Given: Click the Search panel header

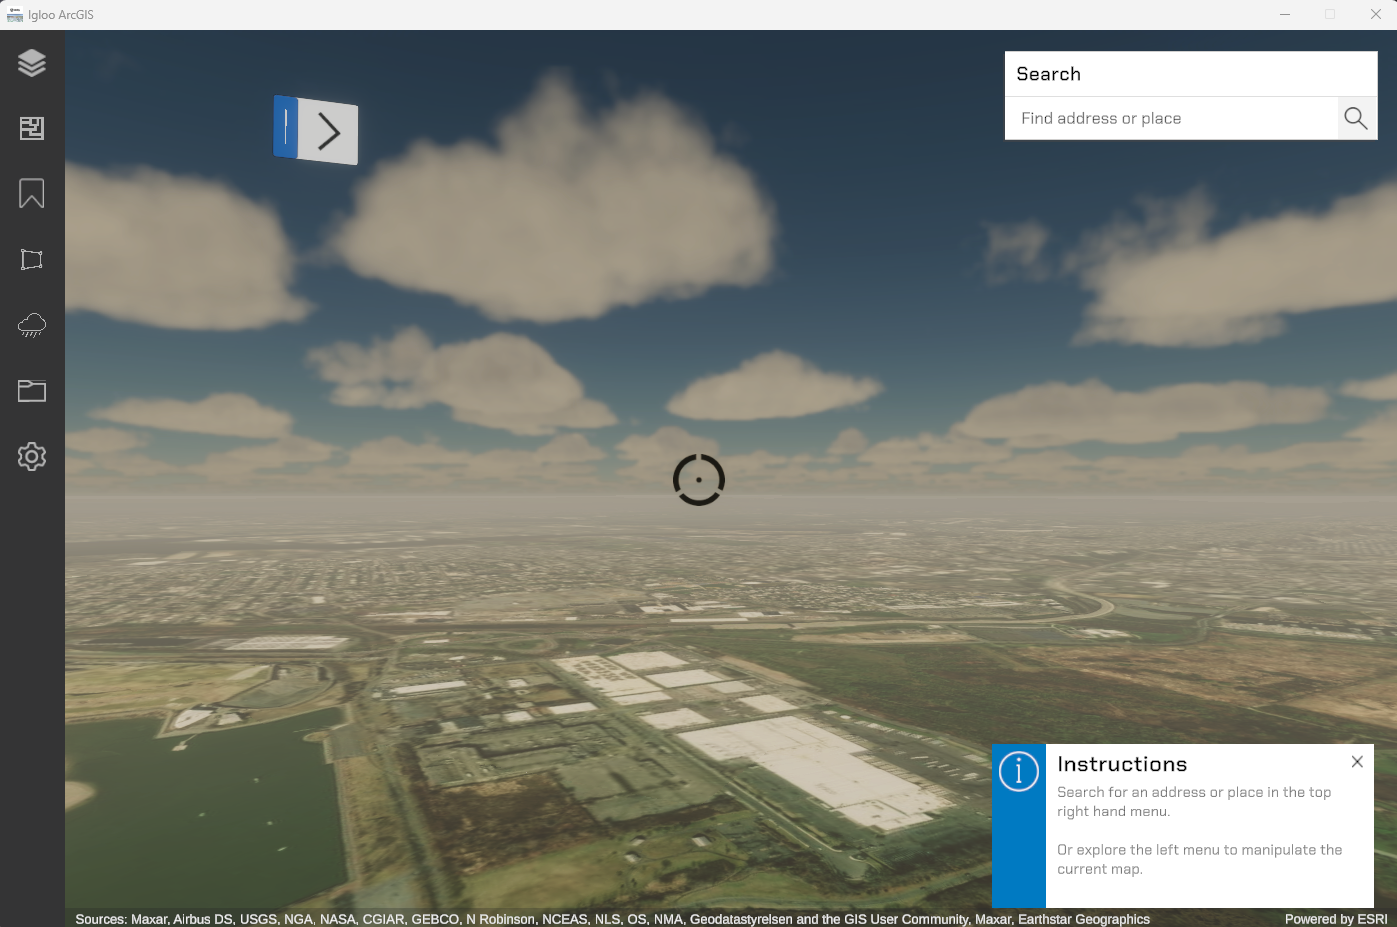Looking at the screenshot, I should (1190, 74).
